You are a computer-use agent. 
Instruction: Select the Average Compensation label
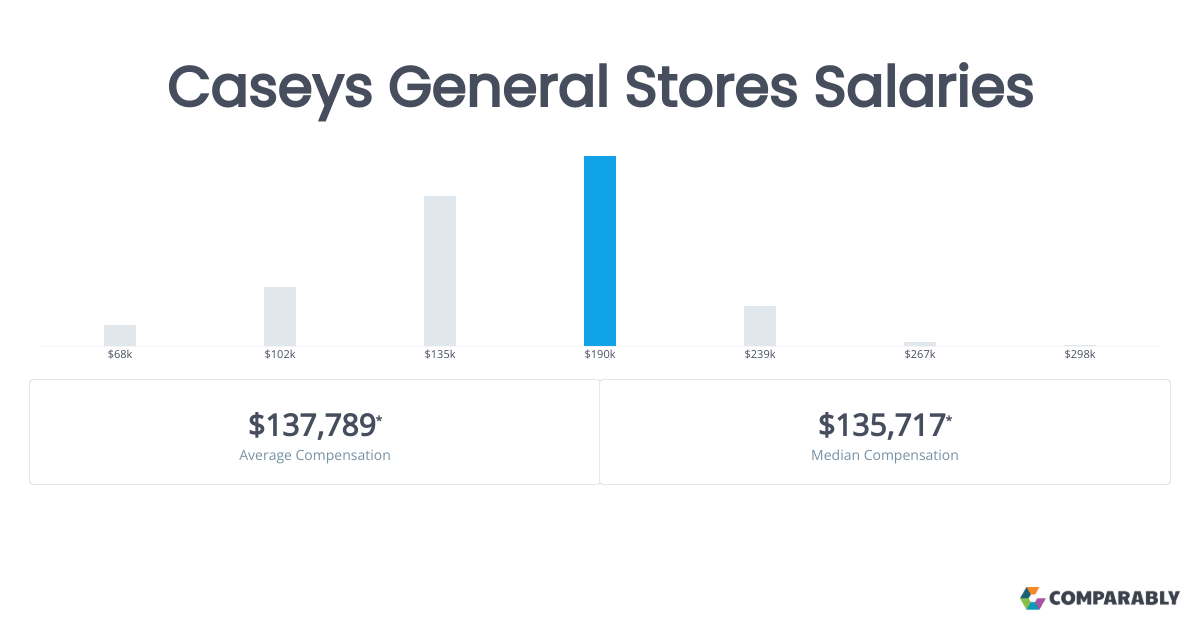[315, 455]
